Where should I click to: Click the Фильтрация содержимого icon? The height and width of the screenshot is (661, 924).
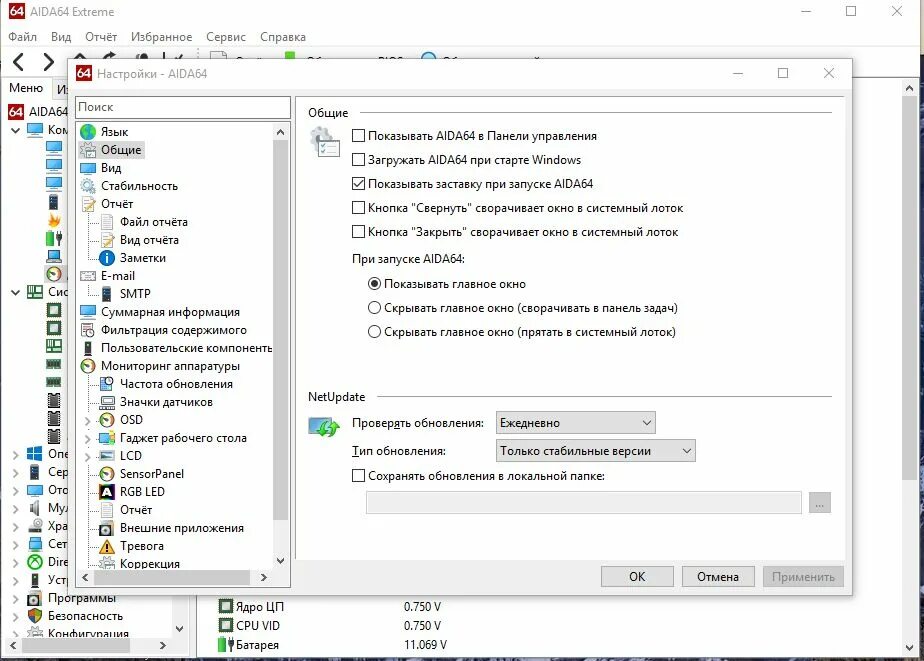[88, 330]
